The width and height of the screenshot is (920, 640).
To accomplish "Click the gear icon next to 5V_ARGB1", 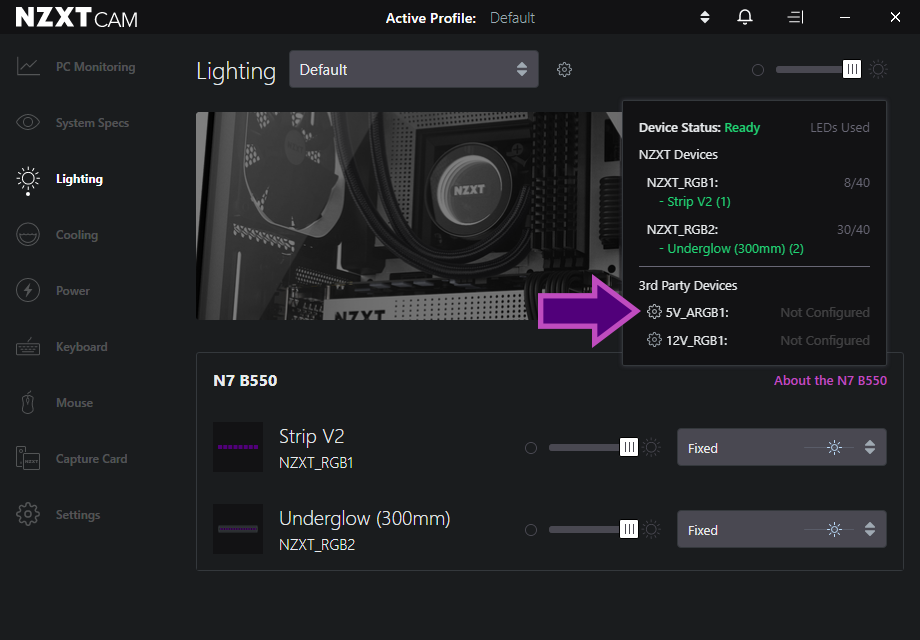I will [654, 312].
